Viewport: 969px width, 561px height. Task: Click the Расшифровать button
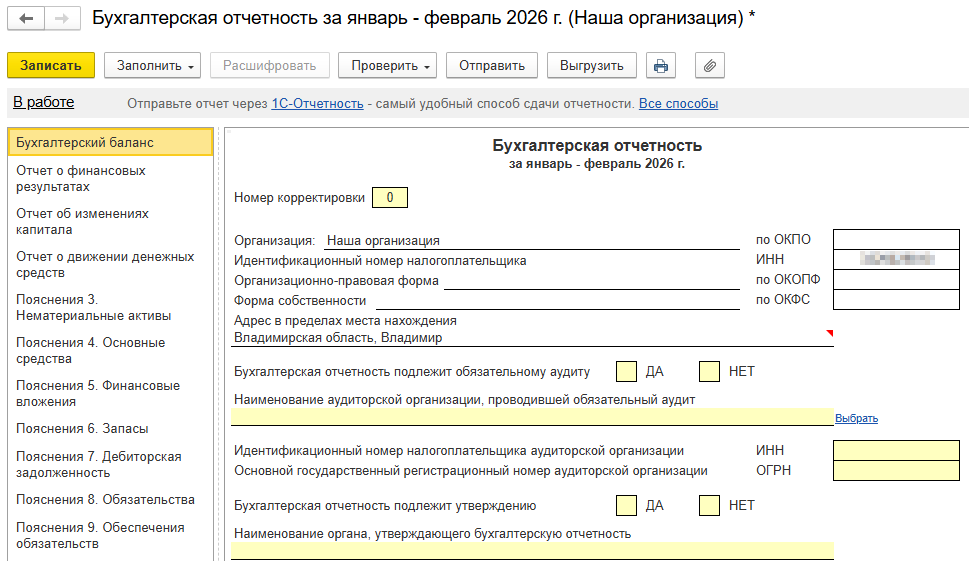tap(269, 65)
